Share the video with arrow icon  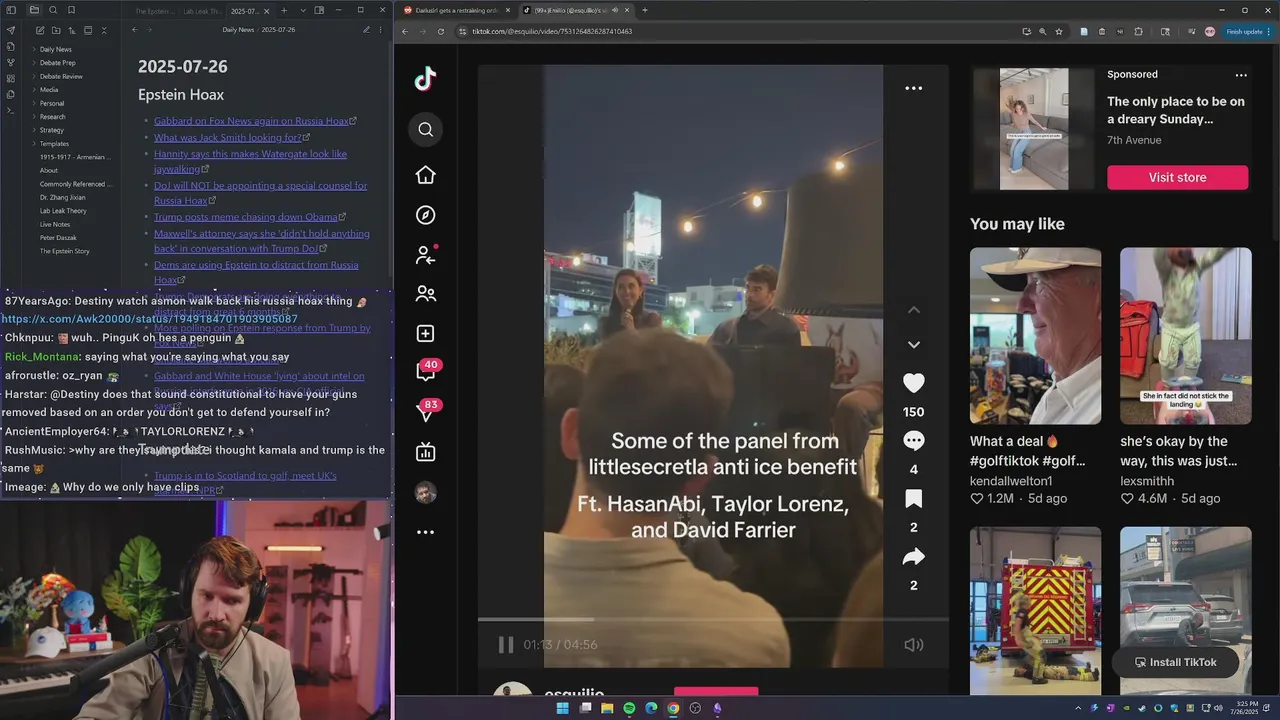point(913,557)
